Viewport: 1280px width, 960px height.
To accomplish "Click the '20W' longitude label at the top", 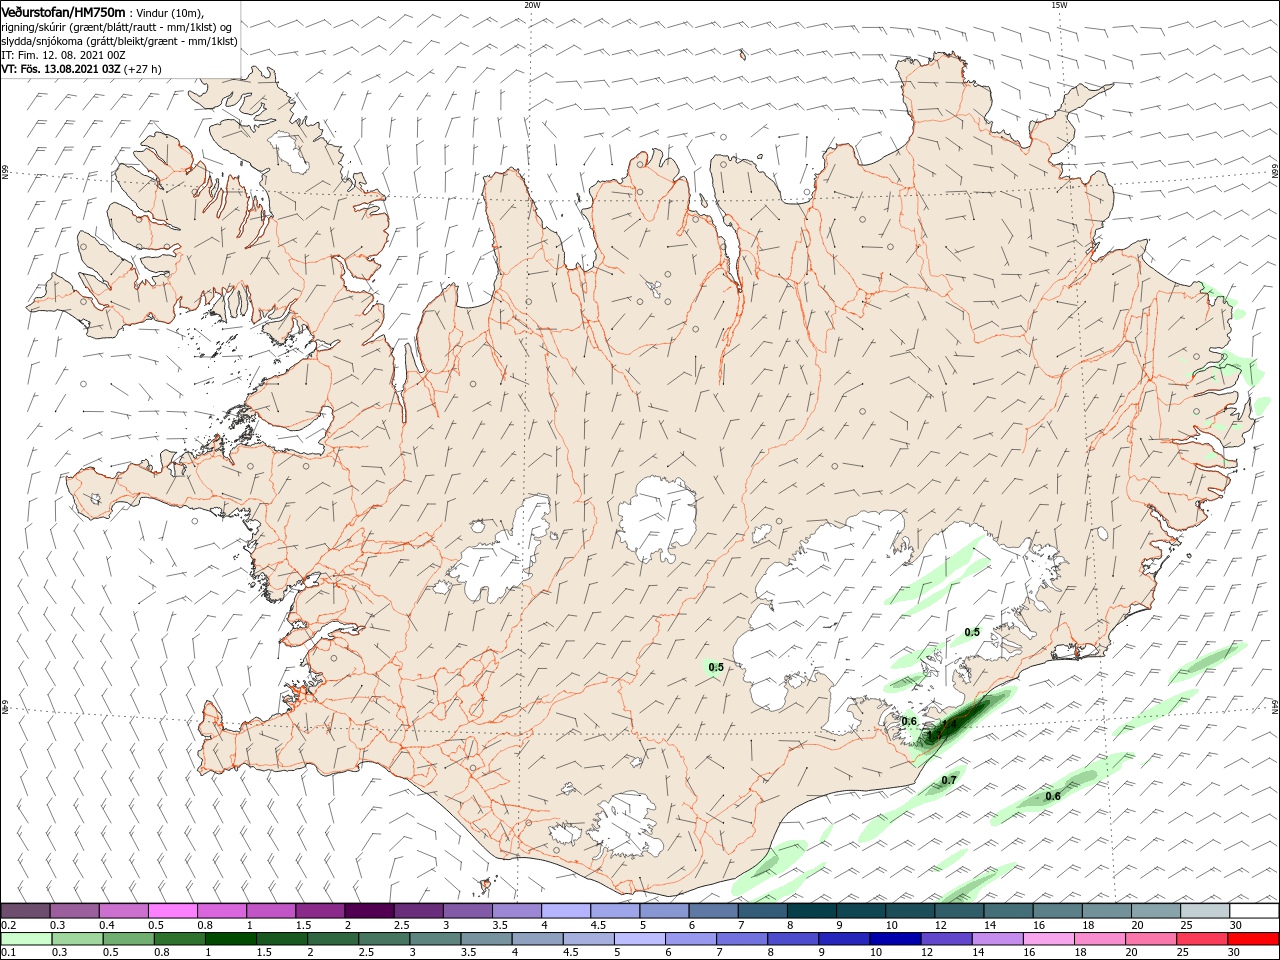I will (532, 5).
